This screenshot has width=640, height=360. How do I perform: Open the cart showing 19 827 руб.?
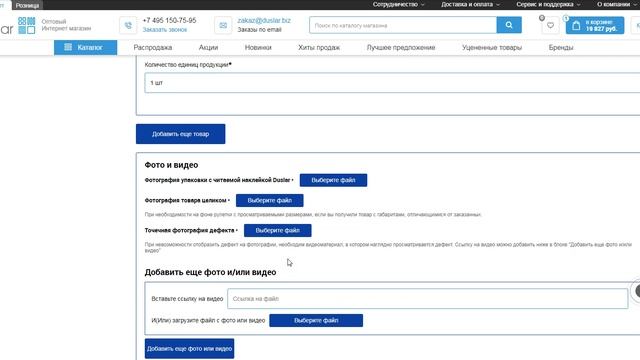point(595,25)
